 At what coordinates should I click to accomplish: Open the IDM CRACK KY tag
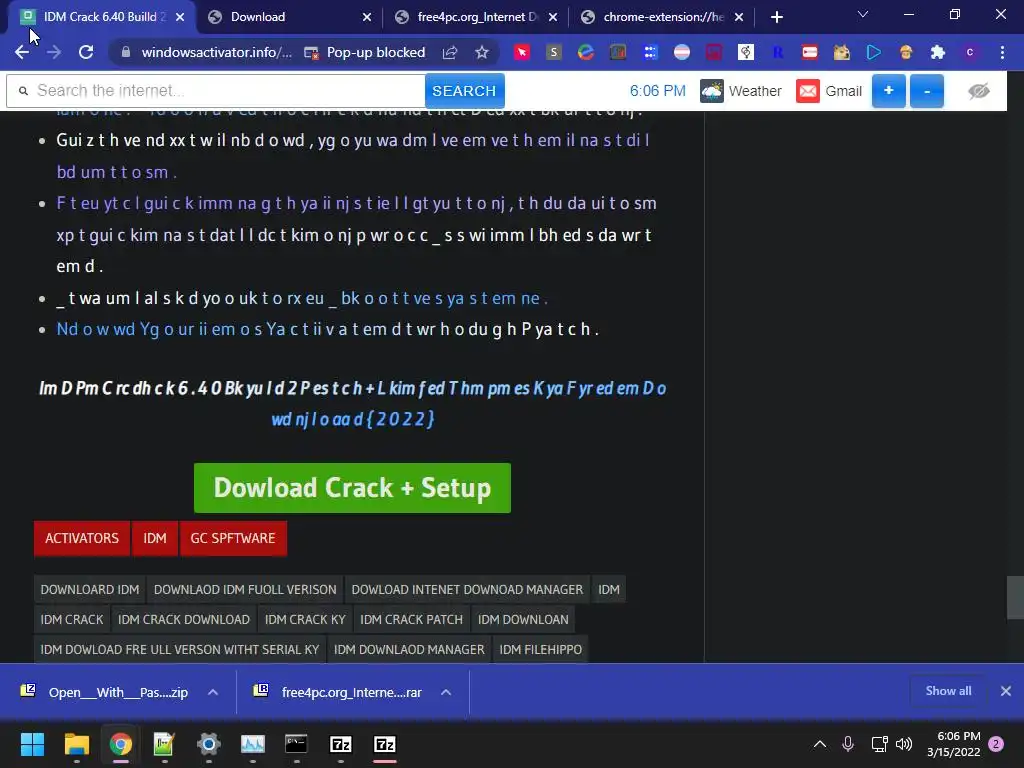(x=305, y=620)
